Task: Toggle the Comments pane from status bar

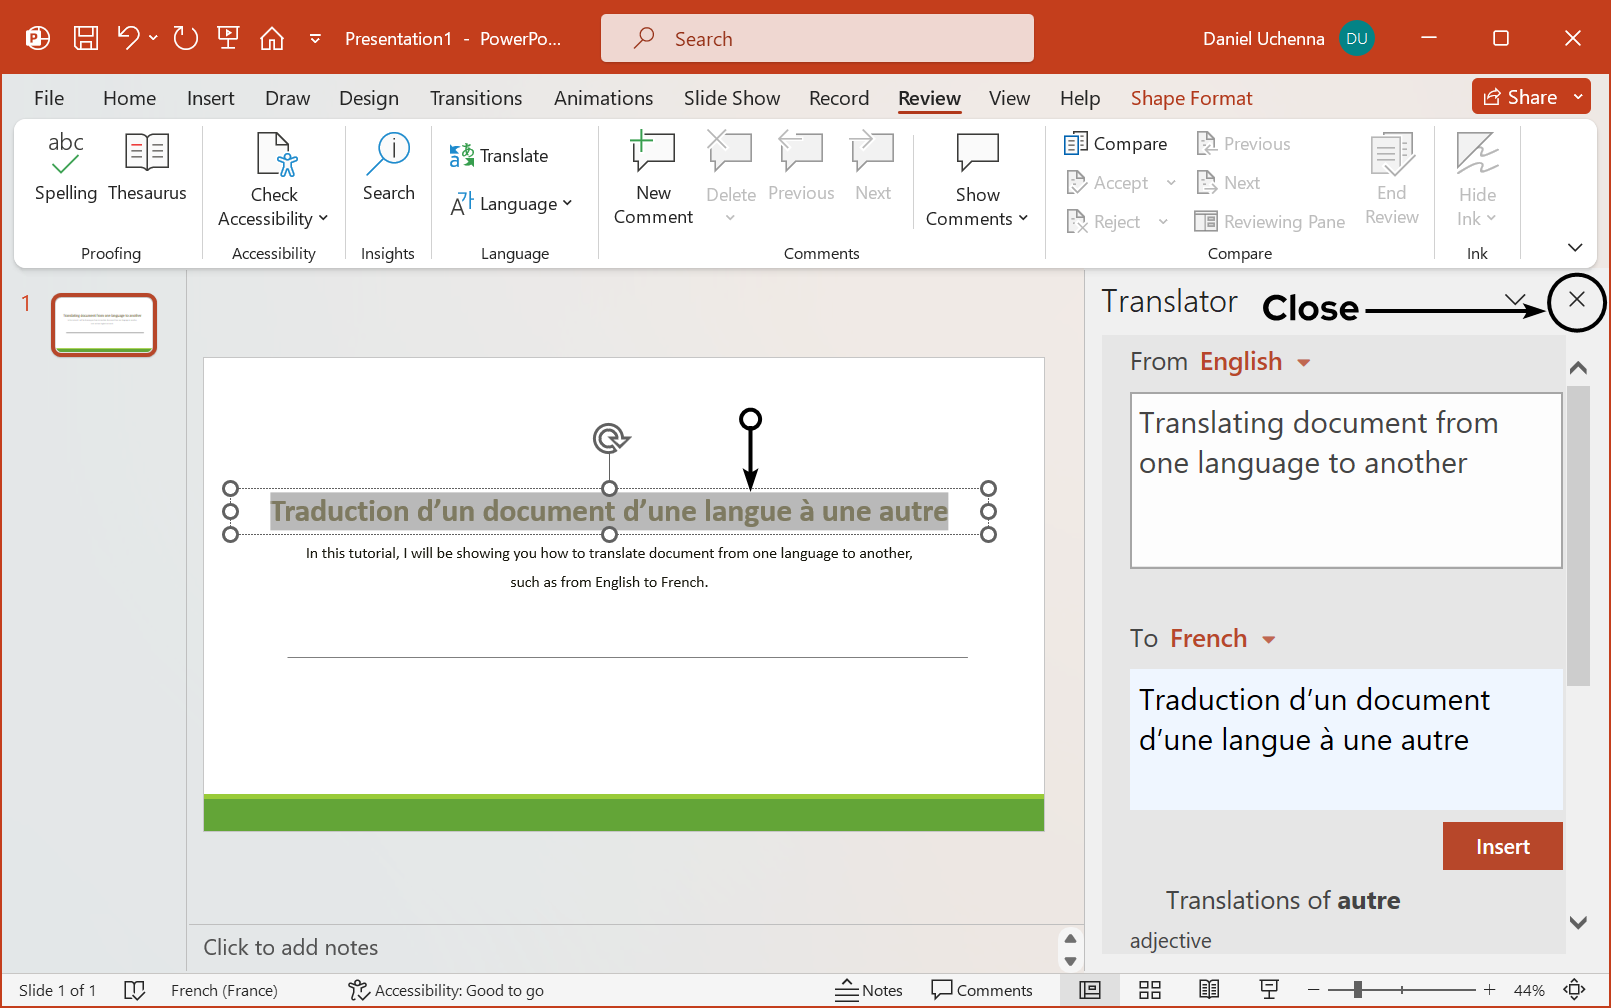Action: 983,990
